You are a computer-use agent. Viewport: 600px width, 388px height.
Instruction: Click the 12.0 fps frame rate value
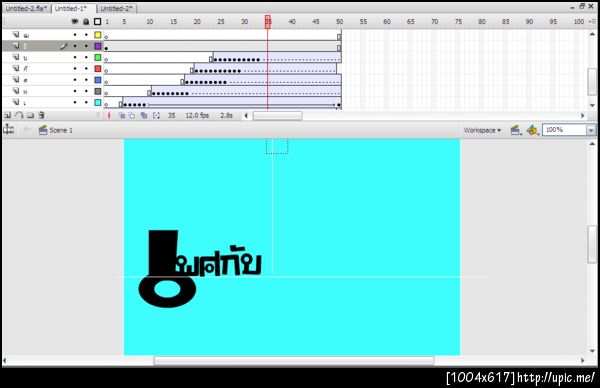(197, 115)
